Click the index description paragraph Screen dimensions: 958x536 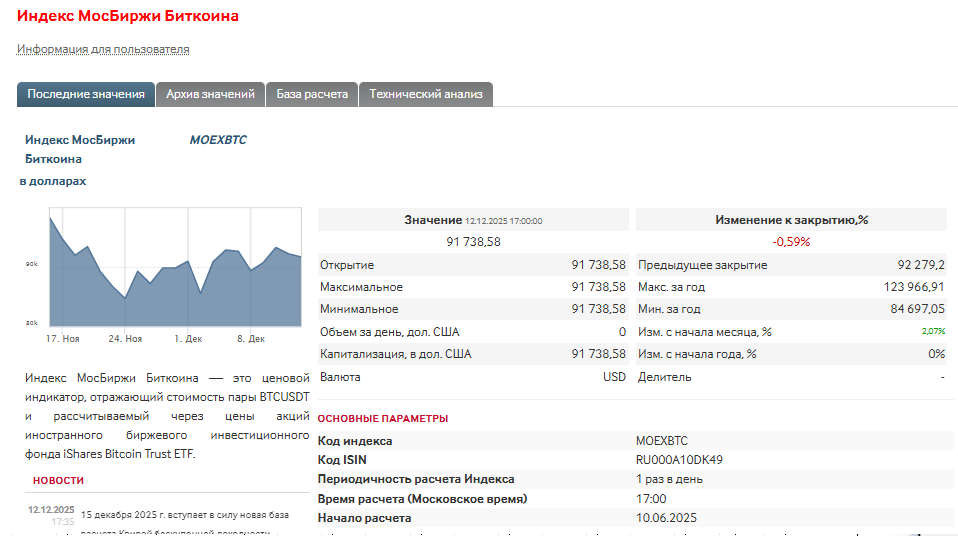[x=167, y=416]
